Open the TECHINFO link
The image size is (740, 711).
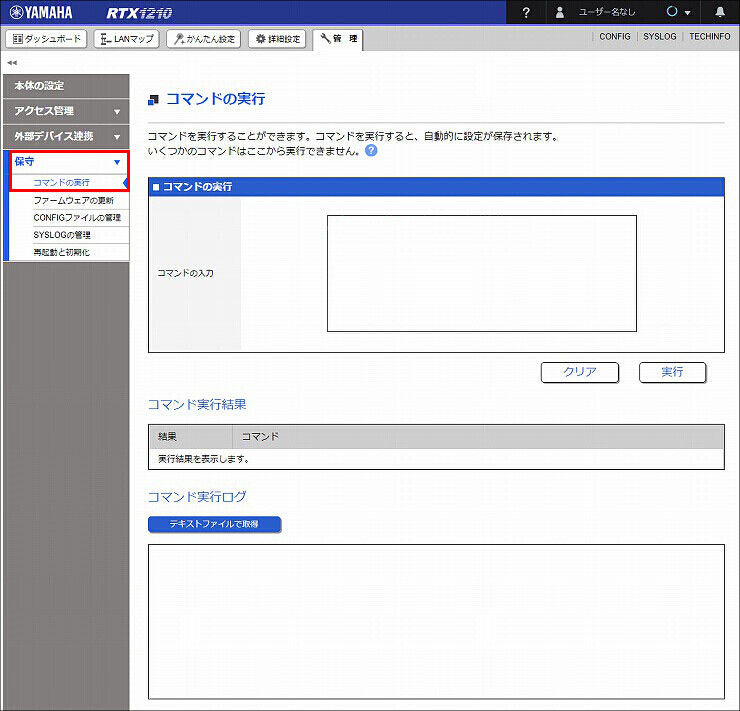(709, 36)
